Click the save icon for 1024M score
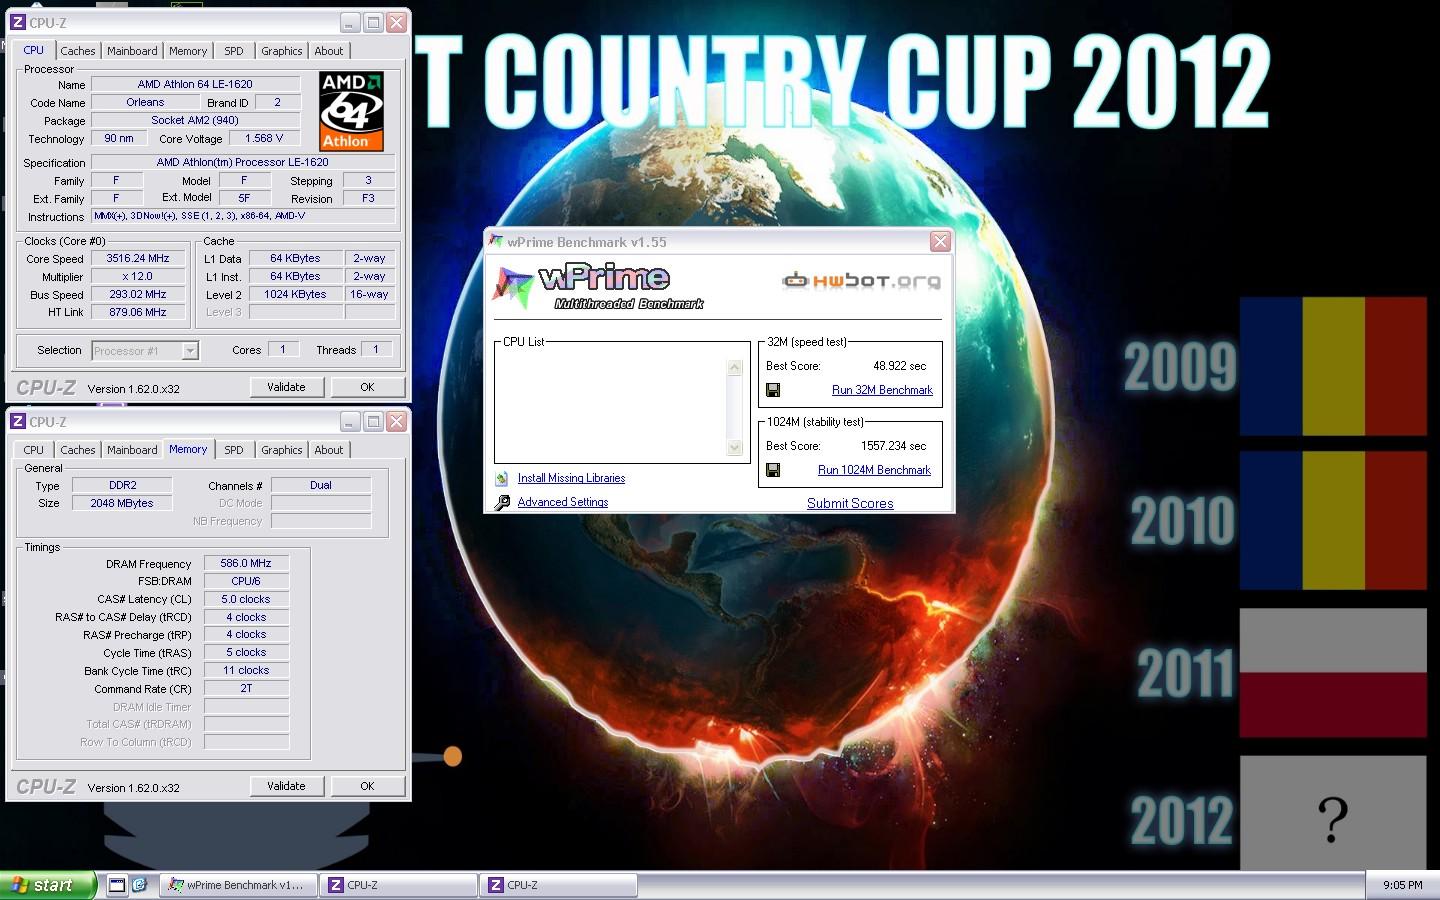The width and height of the screenshot is (1440, 900). pyautogui.click(x=773, y=470)
